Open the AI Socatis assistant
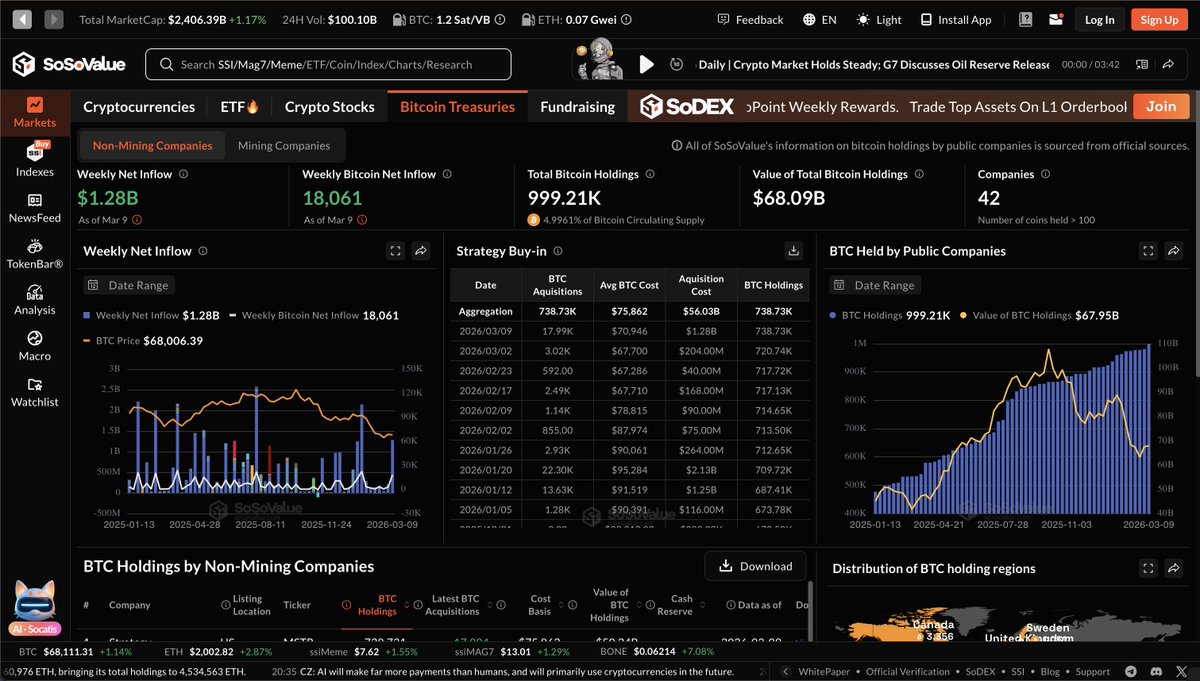This screenshot has width=1200, height=681. tap(36, 608)
